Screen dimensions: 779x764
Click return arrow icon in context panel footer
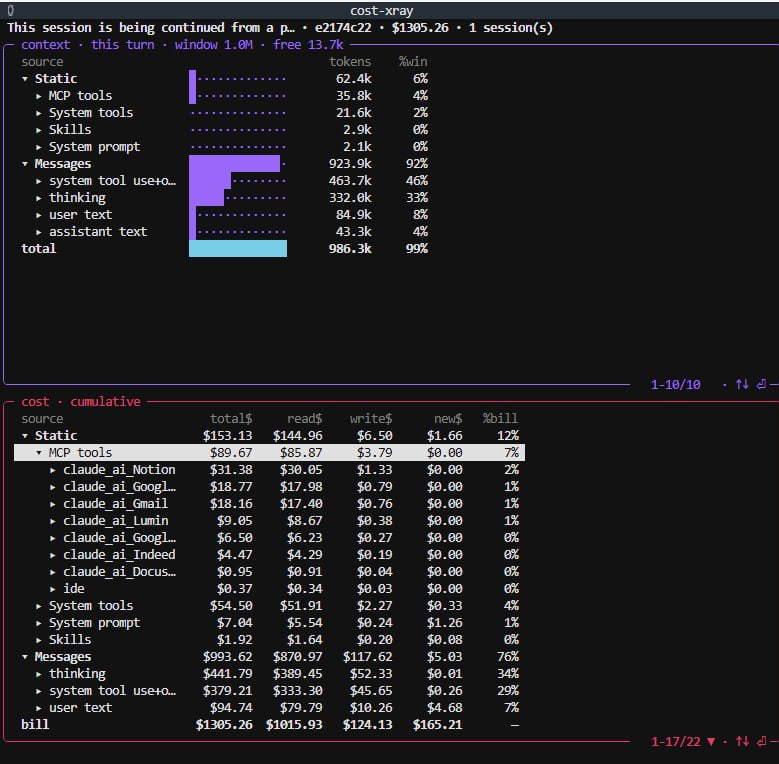coord(761,384)
